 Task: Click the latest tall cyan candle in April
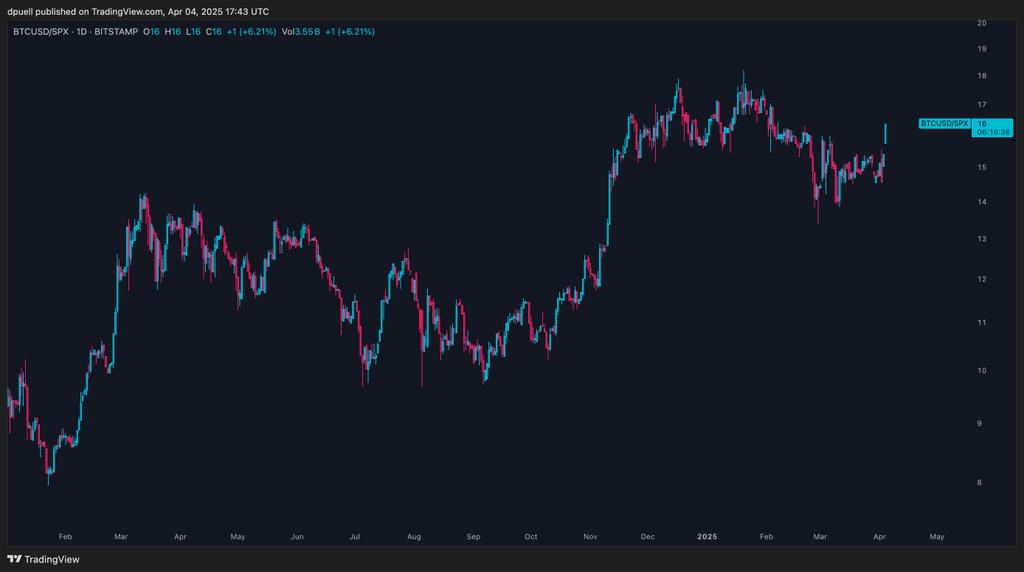point(886,133)
